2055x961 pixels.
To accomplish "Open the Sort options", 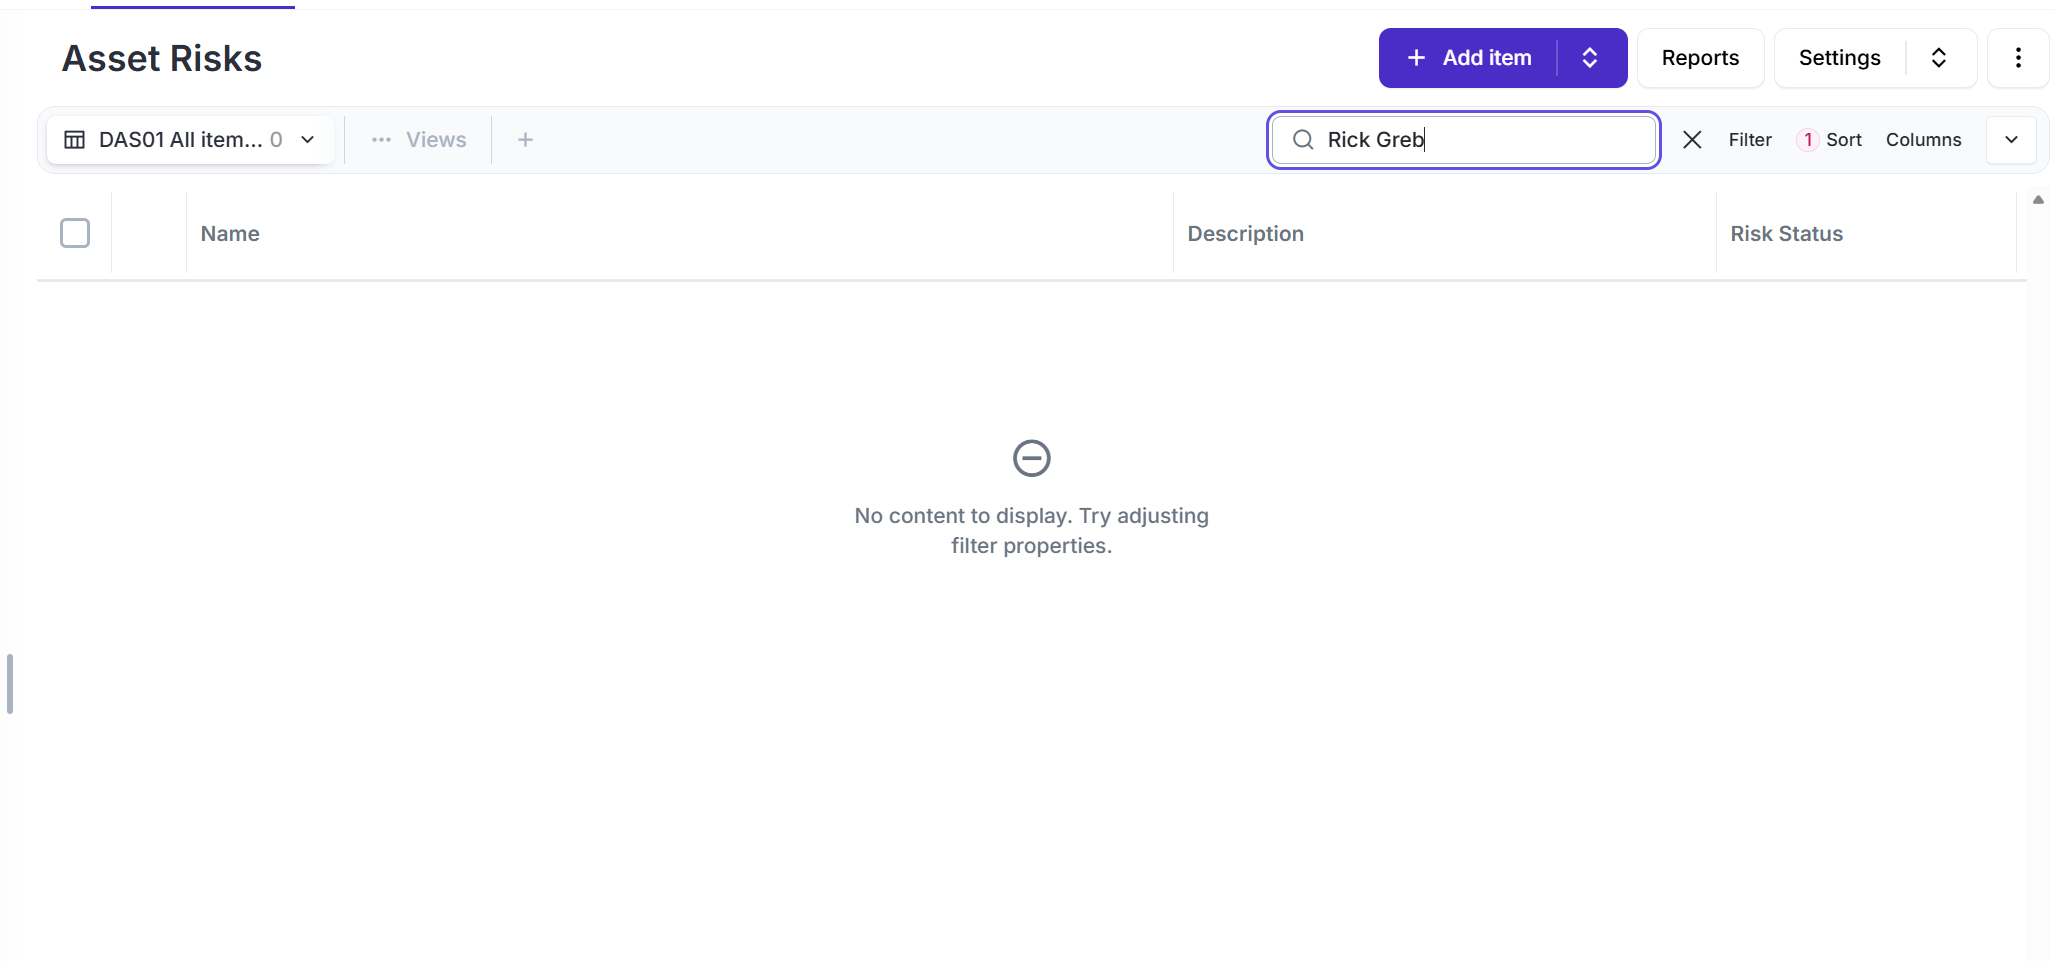I will coord(1843,140).
